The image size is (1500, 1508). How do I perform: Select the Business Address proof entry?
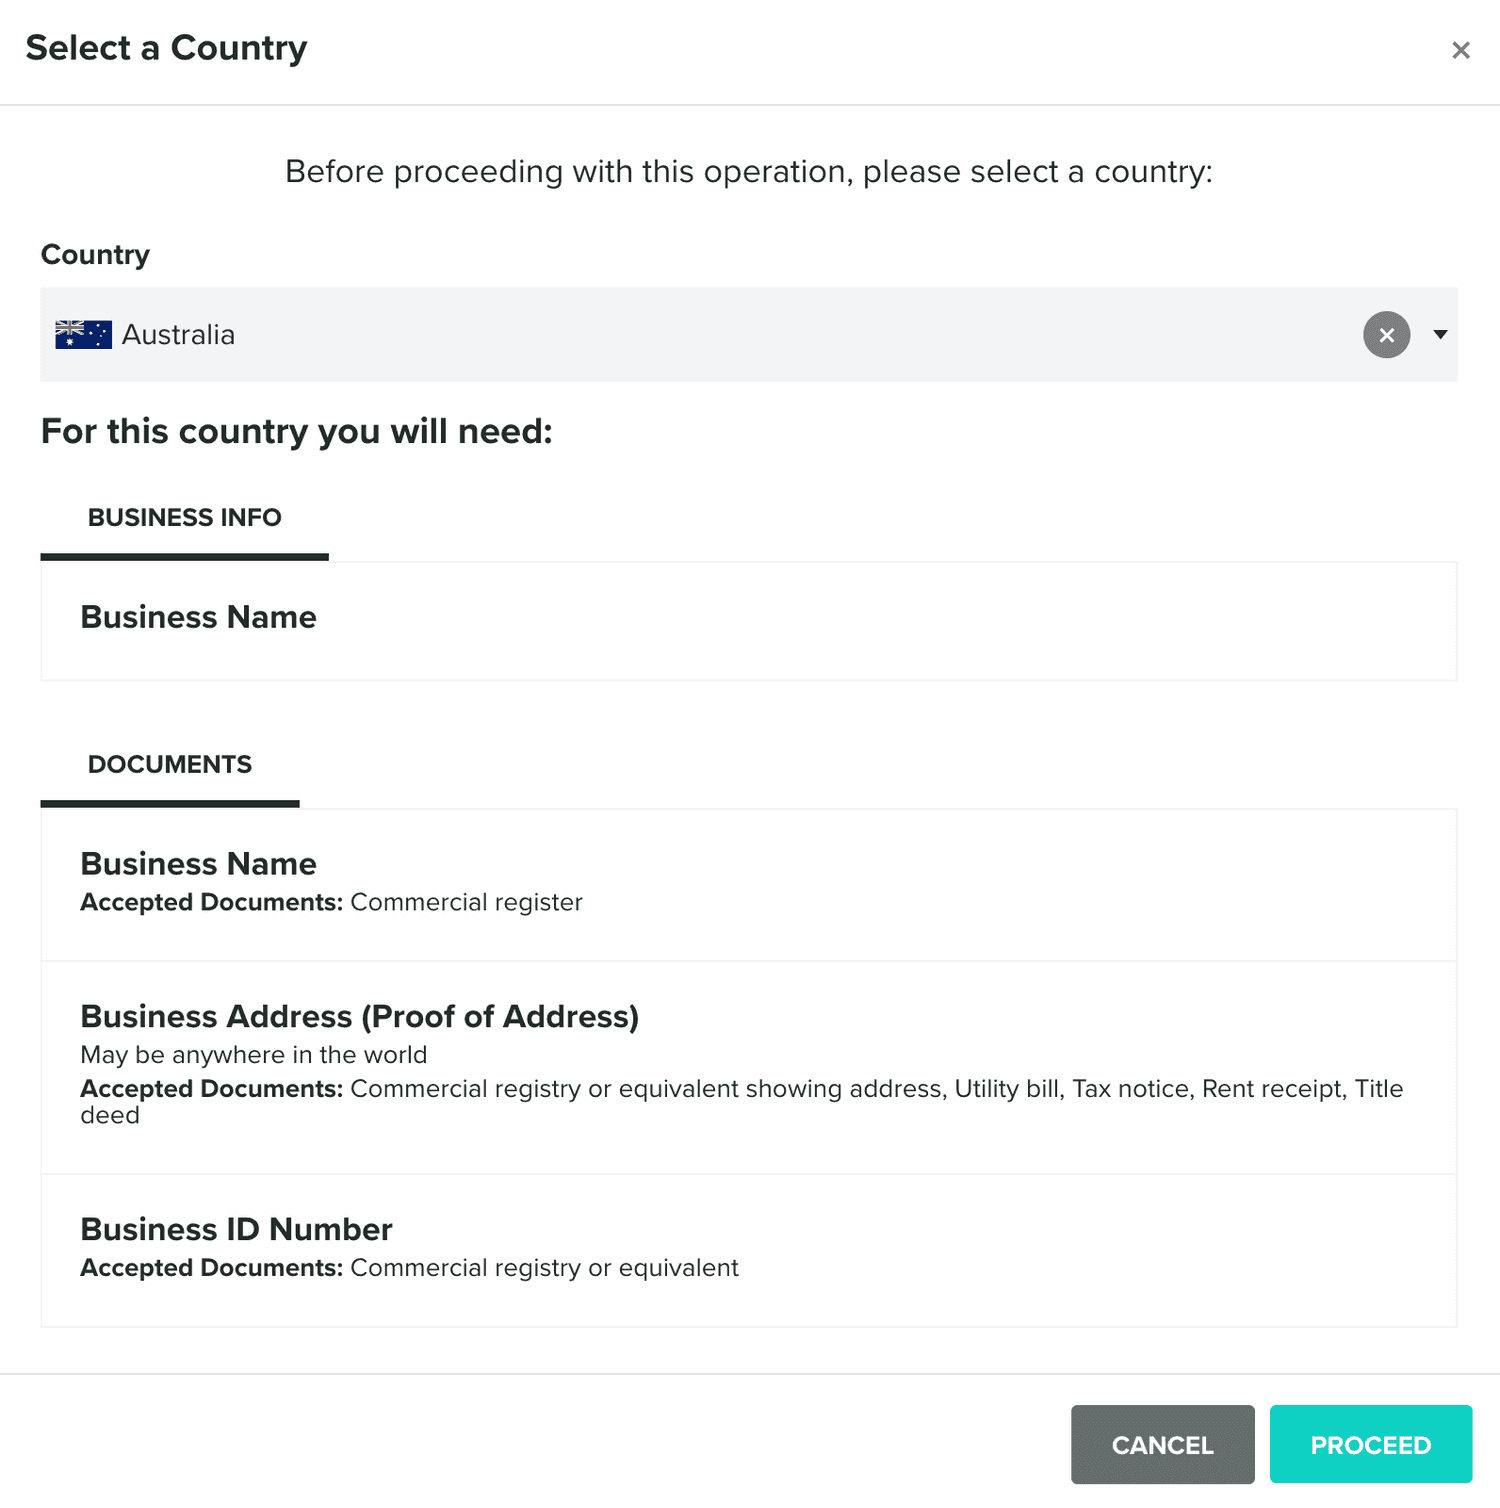click(748, 1068)
